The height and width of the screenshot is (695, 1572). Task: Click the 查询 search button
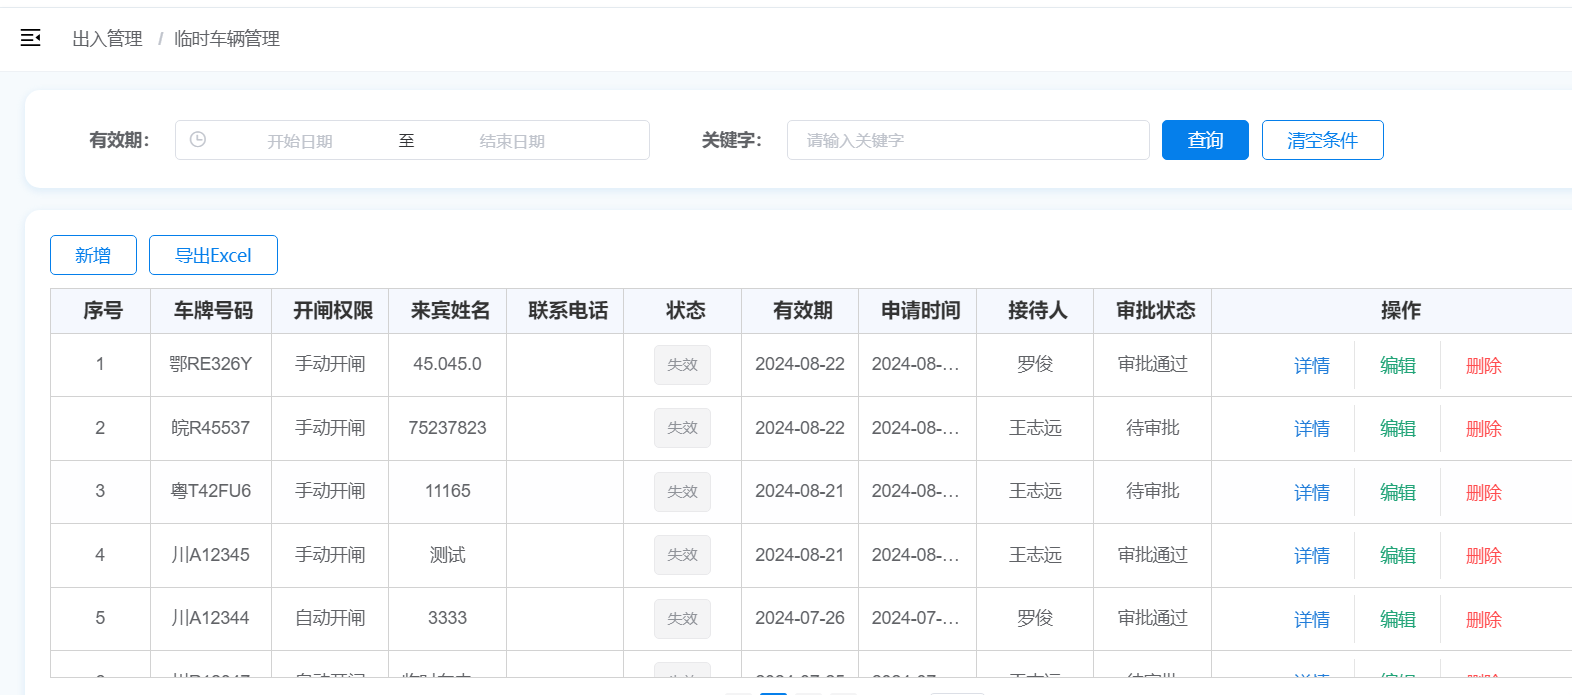[x=1205, y=140]
